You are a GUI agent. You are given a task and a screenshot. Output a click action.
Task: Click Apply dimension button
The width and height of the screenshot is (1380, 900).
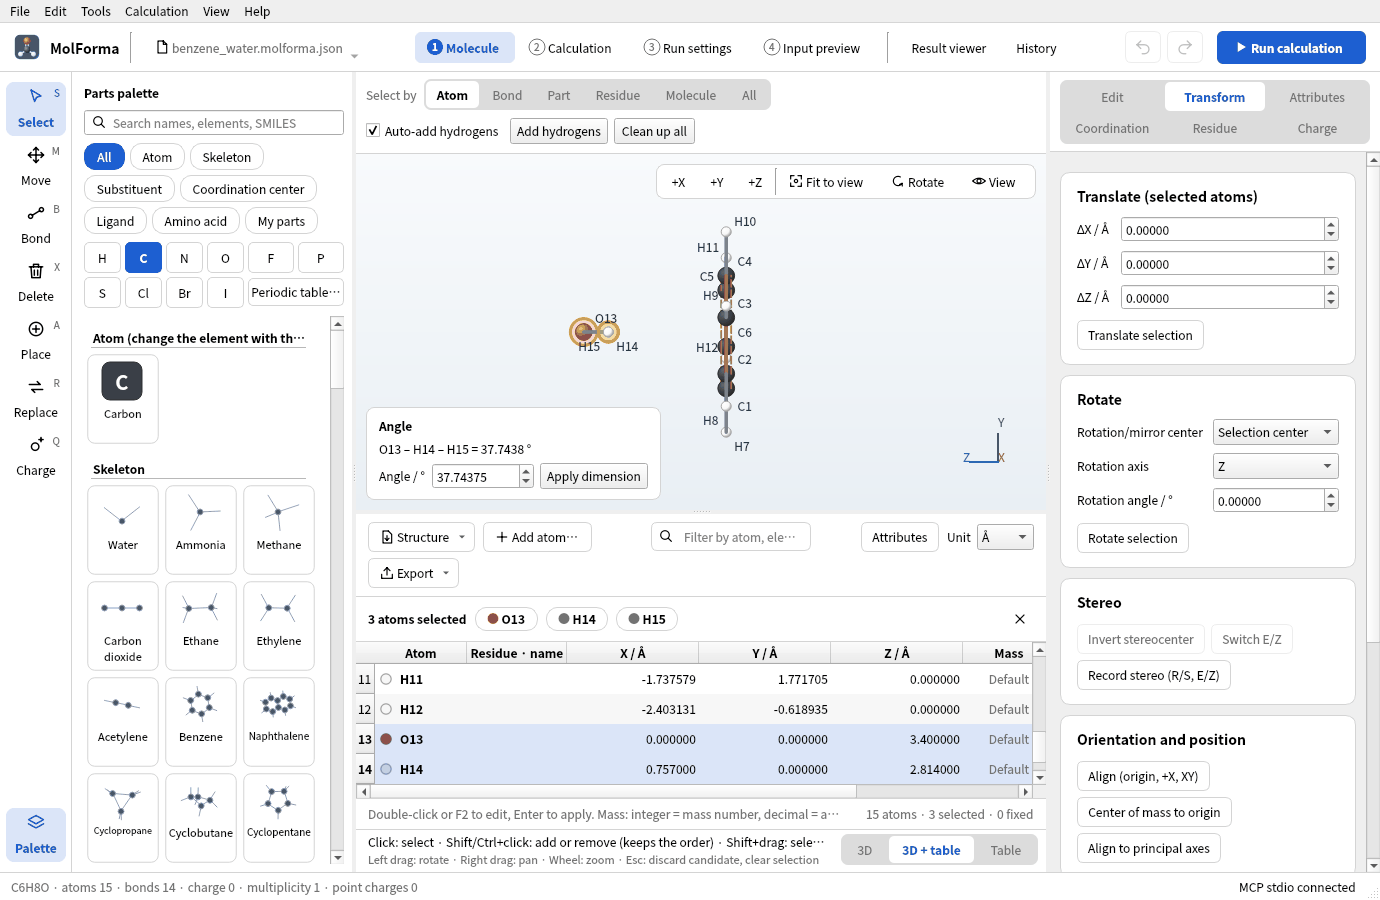point(593,476)
